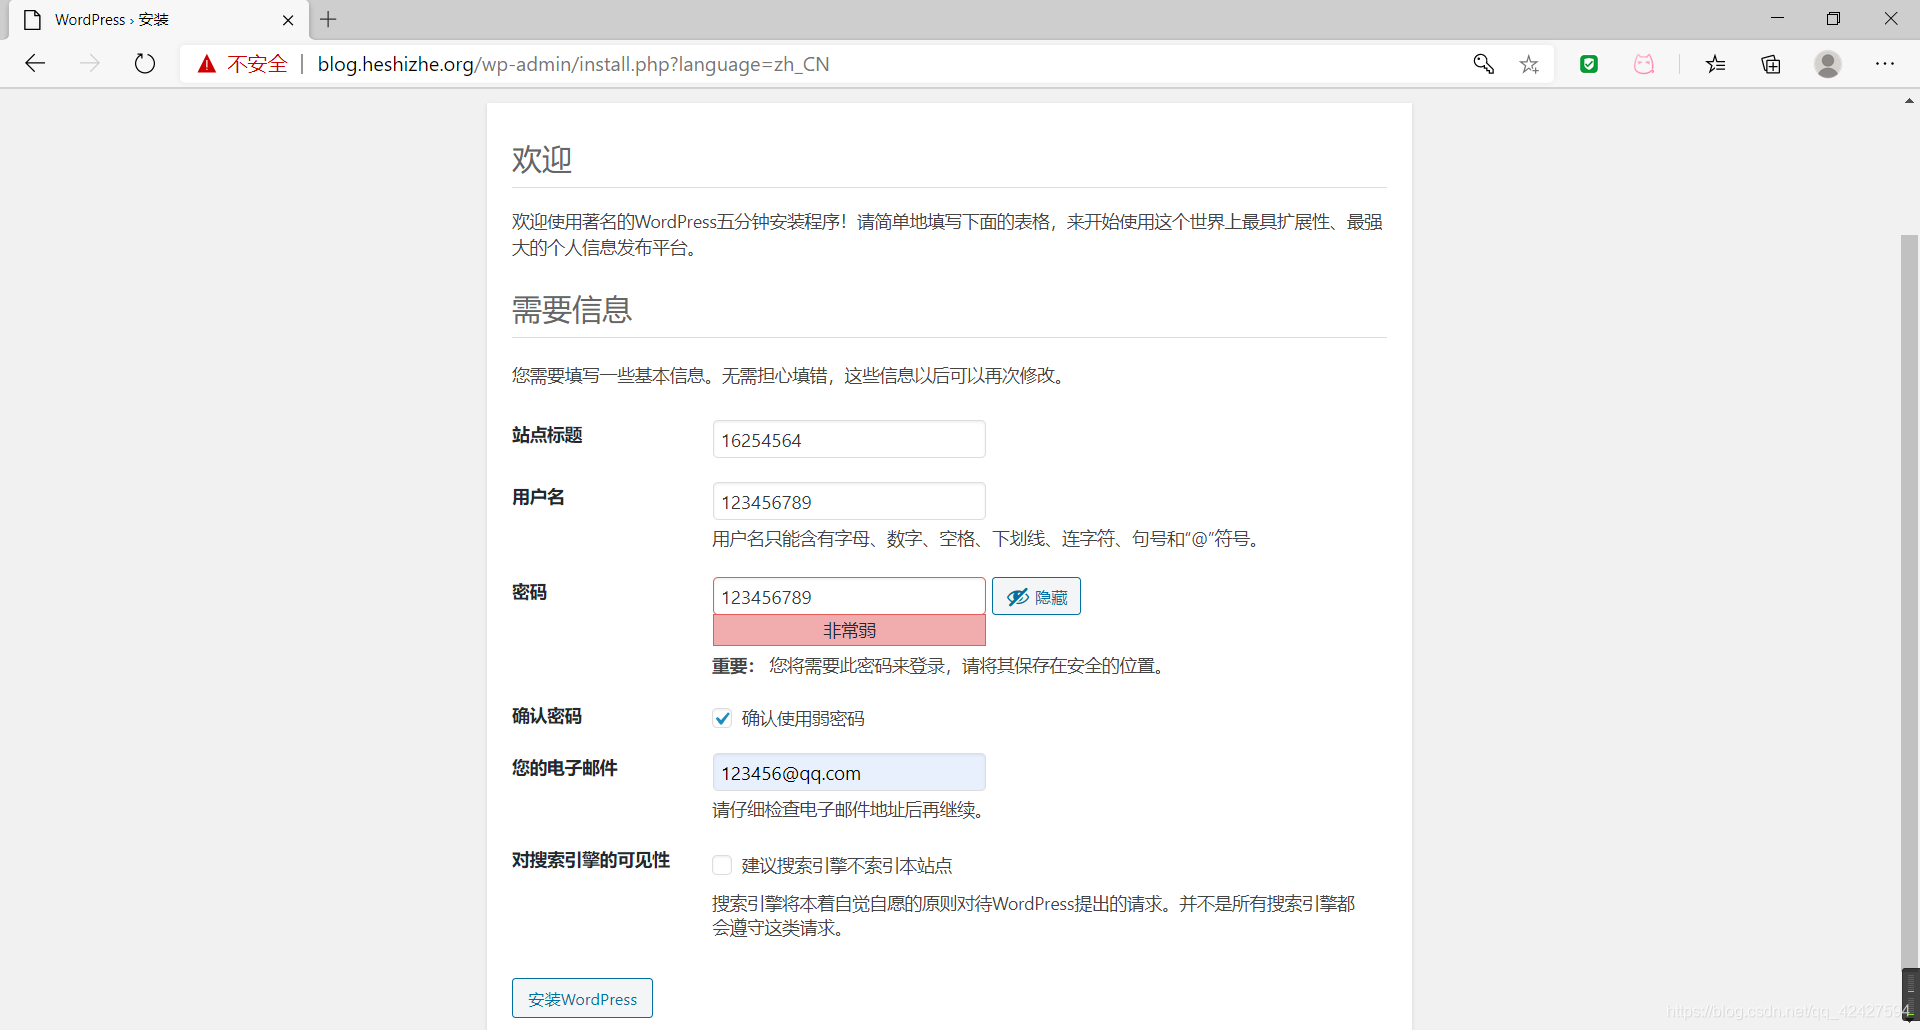
Task: Click the 需要信息 heading
Action: tap(572, 310)
